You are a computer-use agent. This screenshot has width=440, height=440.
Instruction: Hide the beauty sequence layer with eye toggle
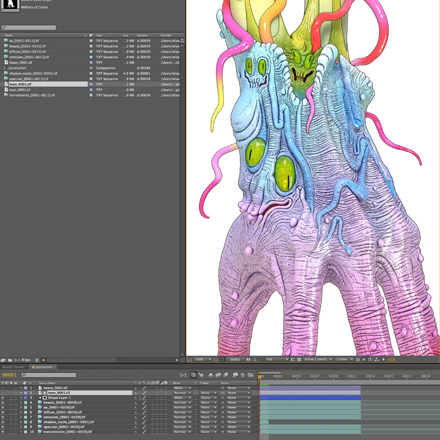click(3, 403)
